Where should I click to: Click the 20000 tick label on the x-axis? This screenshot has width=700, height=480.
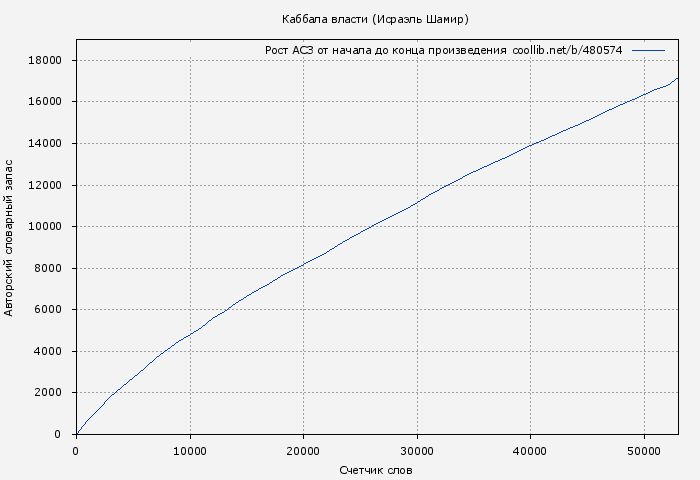[303, 451]
